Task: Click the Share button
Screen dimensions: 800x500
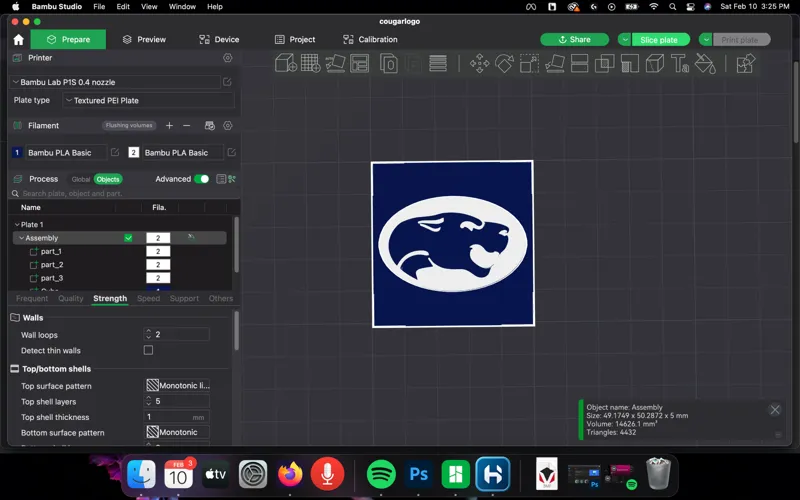Action: tap(574, 39)
